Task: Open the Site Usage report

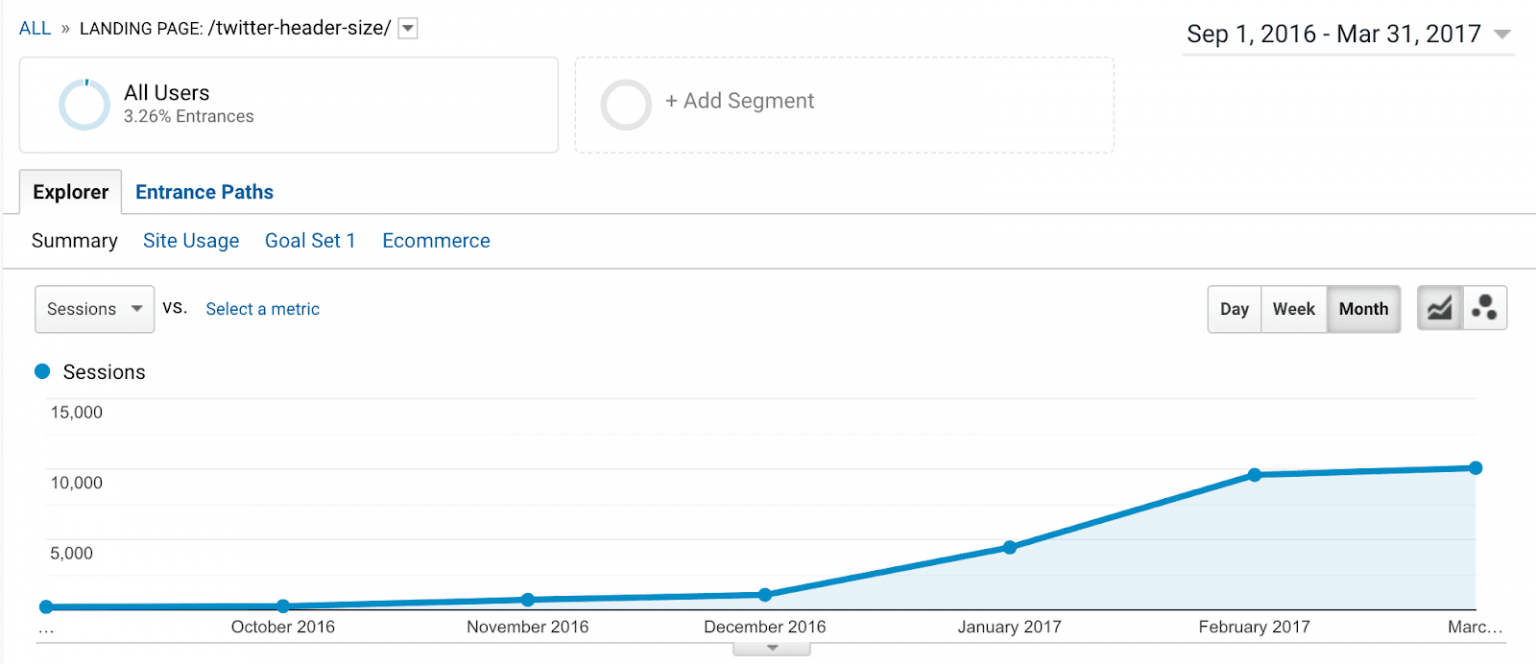Action: click(x=191, y=240)
